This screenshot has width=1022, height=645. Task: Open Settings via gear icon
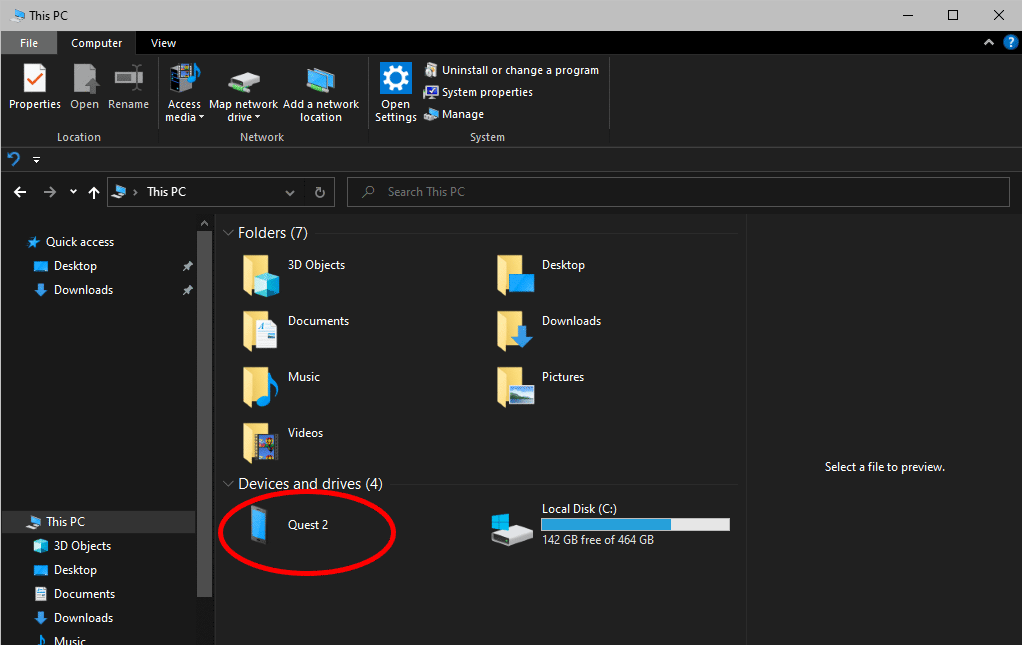point(396,78)
